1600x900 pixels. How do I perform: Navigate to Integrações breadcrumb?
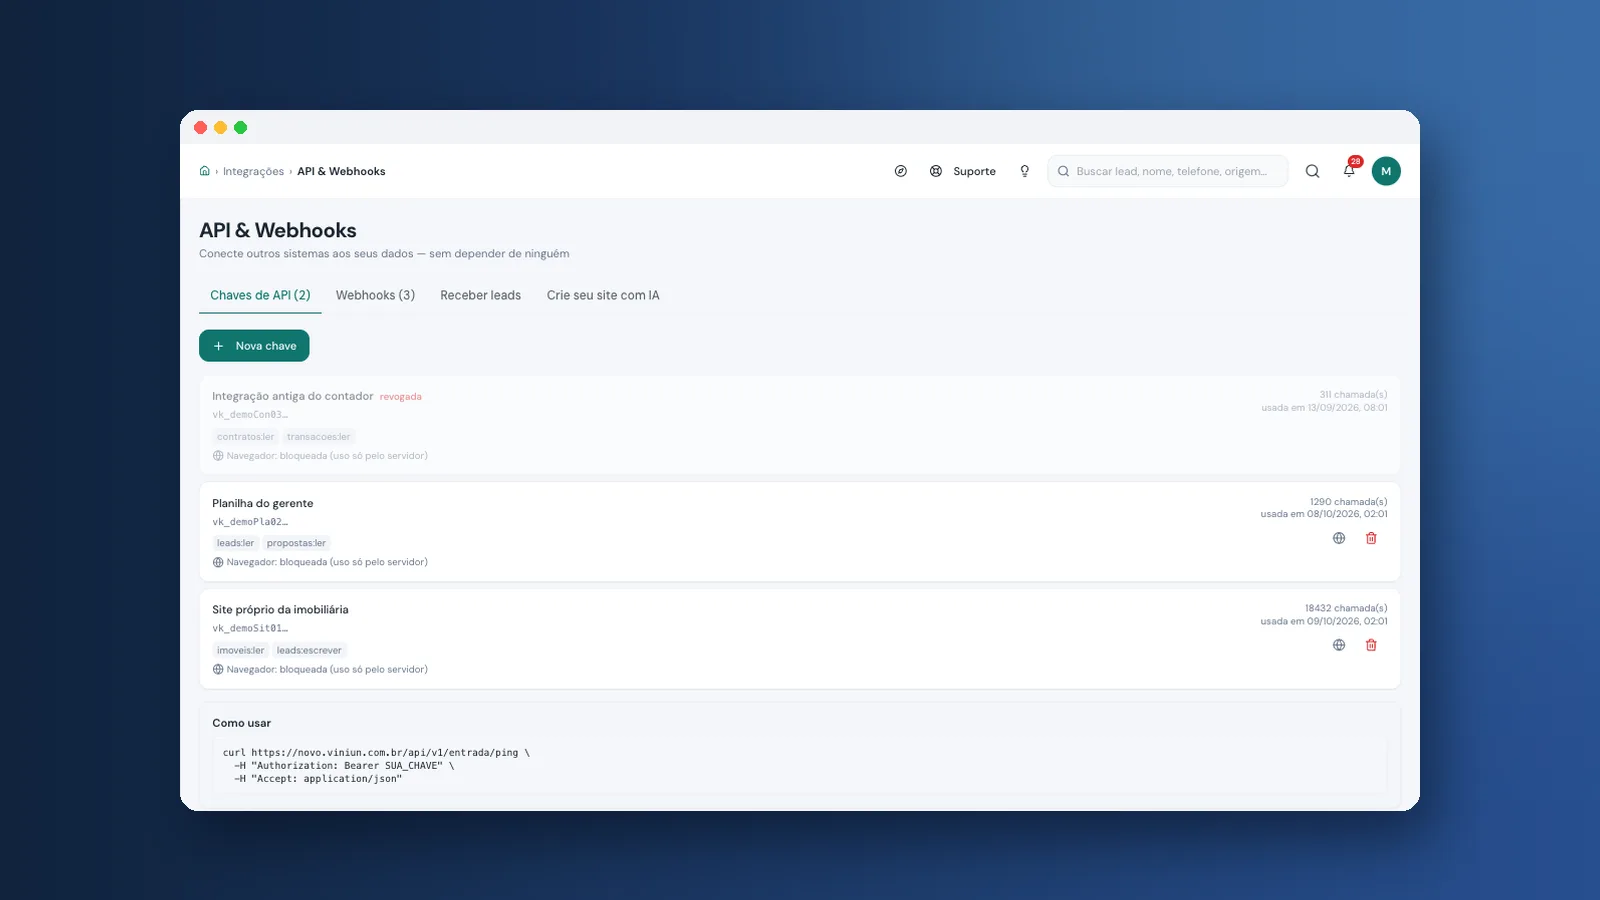[x=253, y=171]
